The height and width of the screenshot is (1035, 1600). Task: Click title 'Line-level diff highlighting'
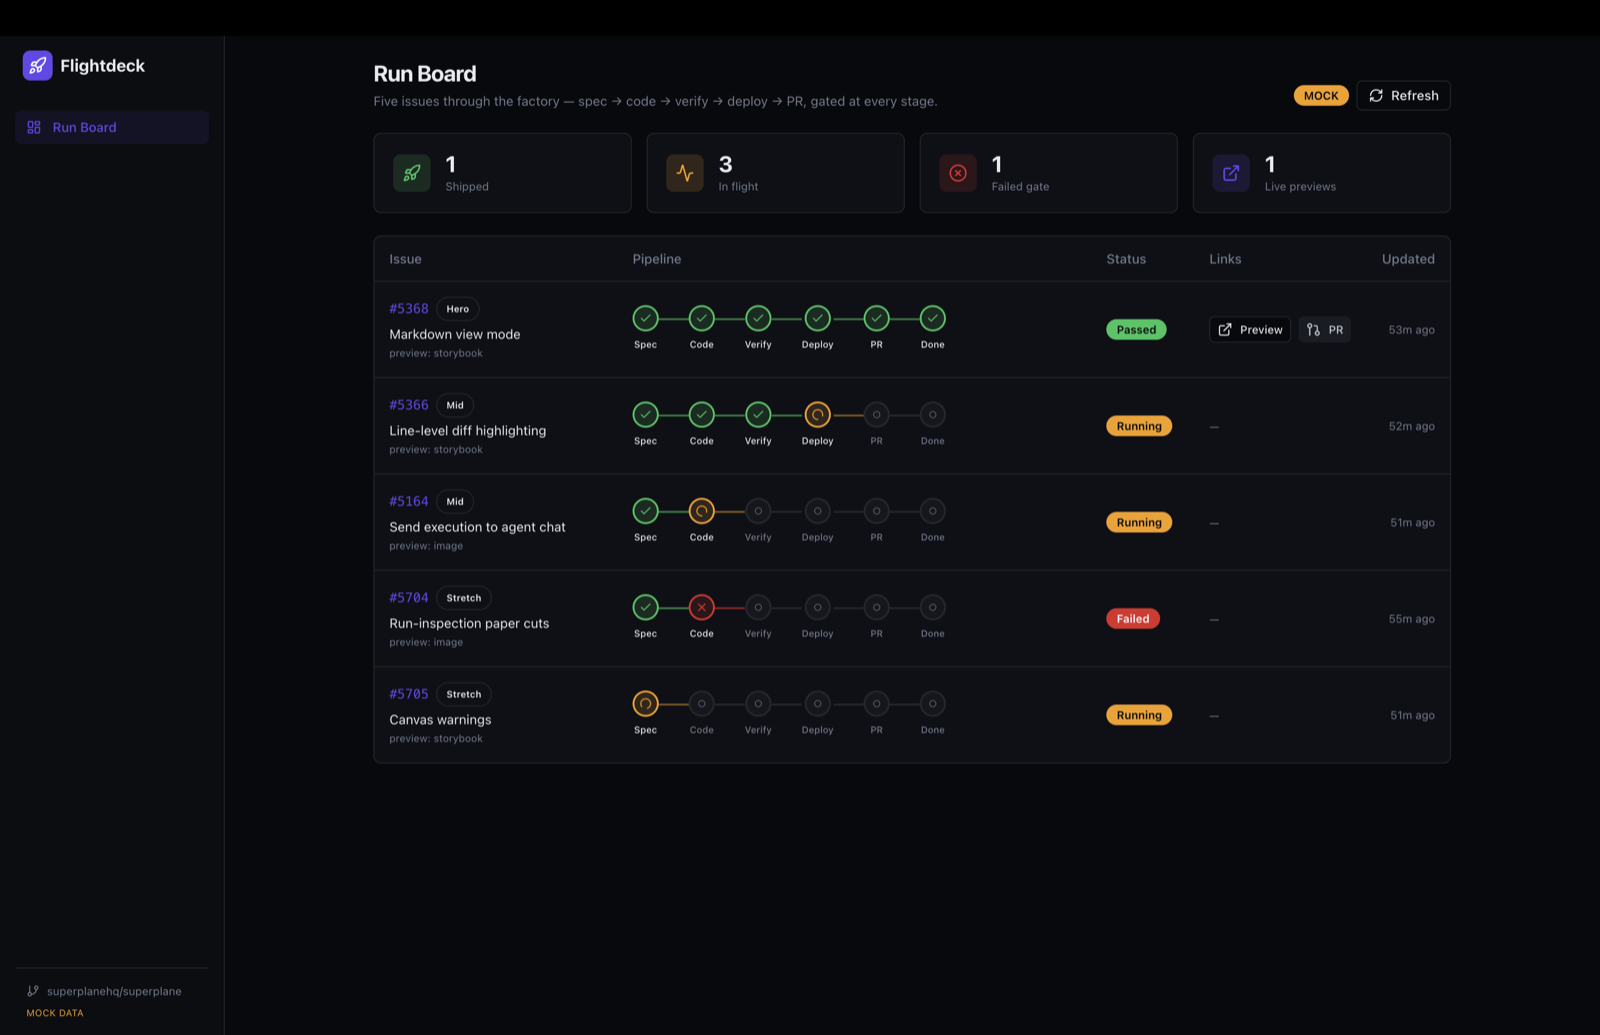pos(467,430)
